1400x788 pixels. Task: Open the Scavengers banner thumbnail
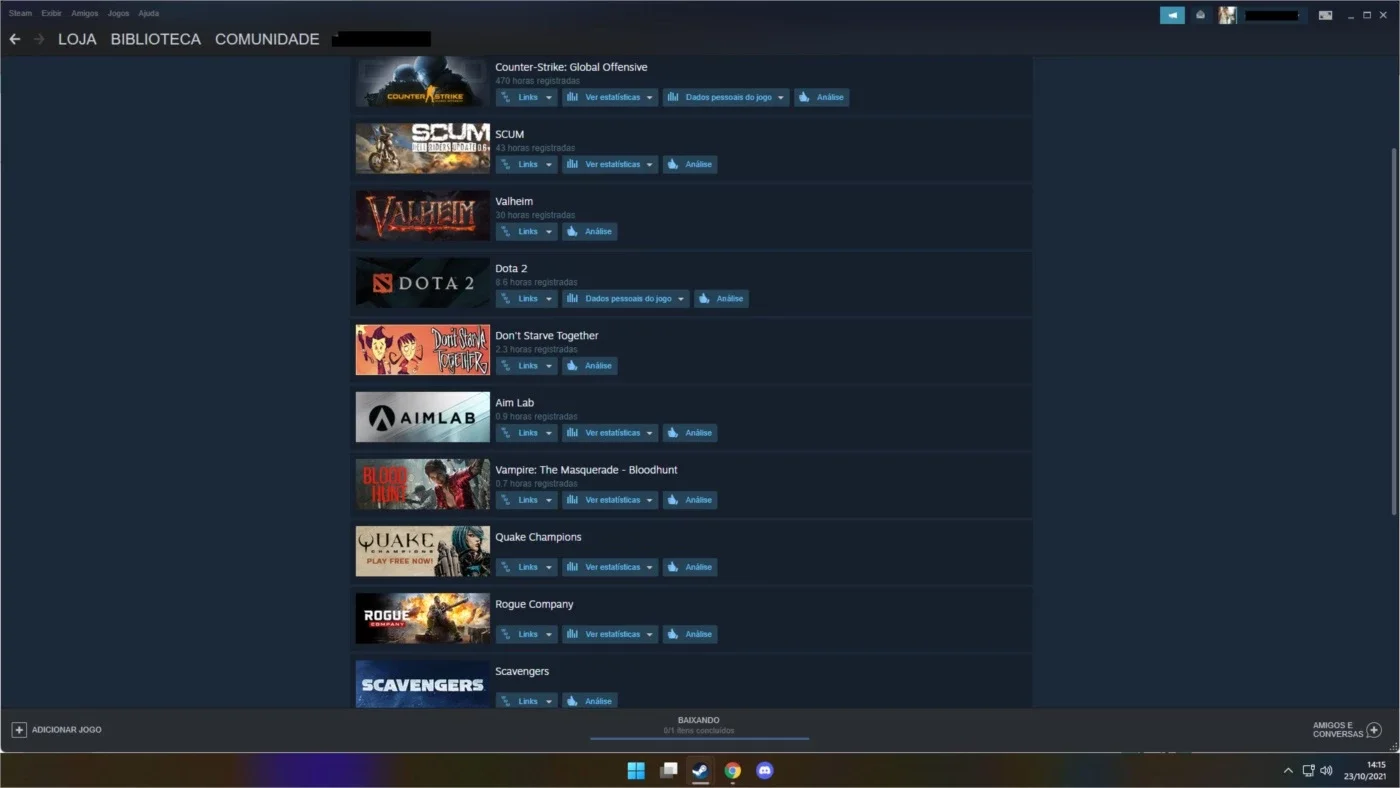(423, 684)
